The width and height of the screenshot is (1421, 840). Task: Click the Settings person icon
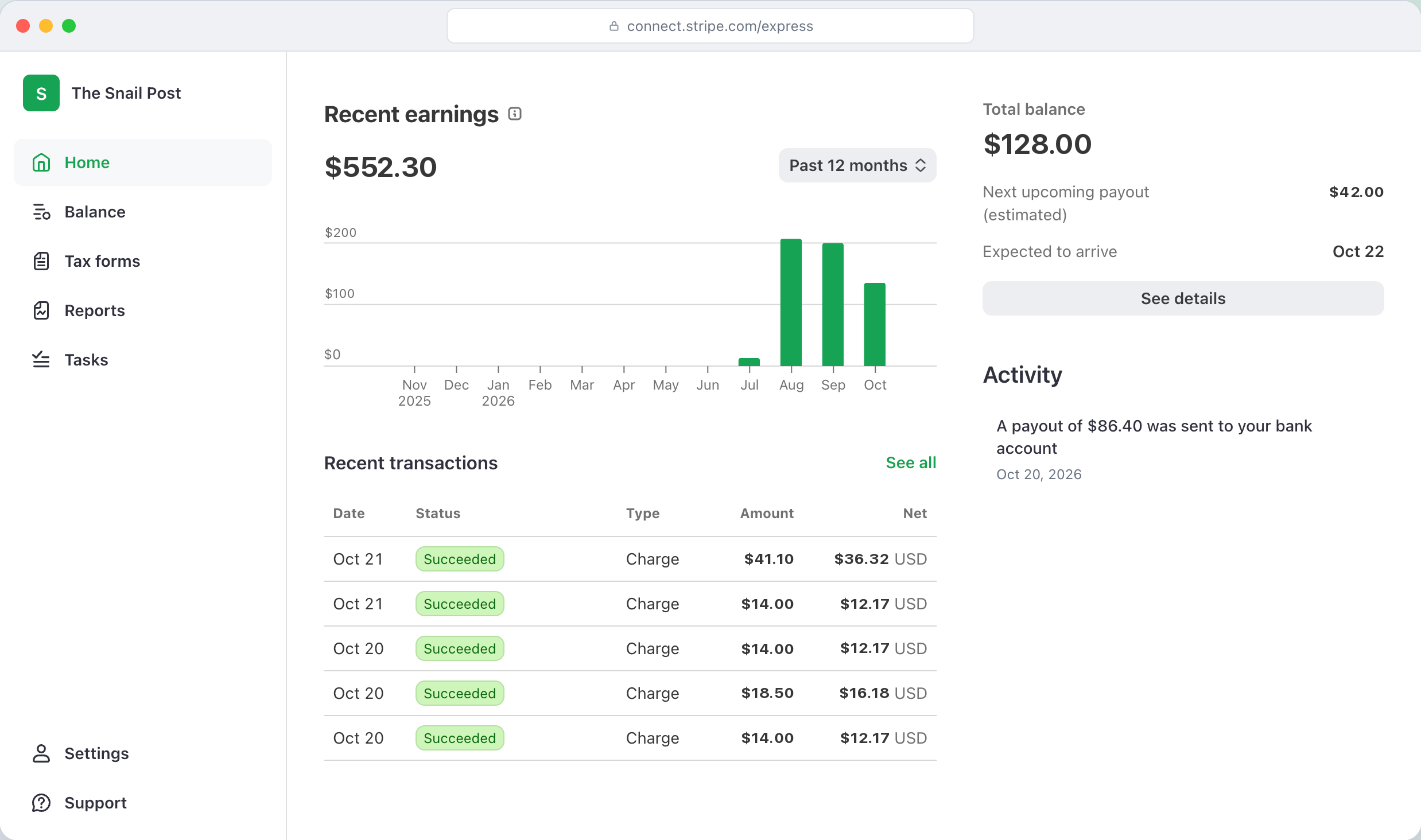pyautogui.click(x=41, y=753)
